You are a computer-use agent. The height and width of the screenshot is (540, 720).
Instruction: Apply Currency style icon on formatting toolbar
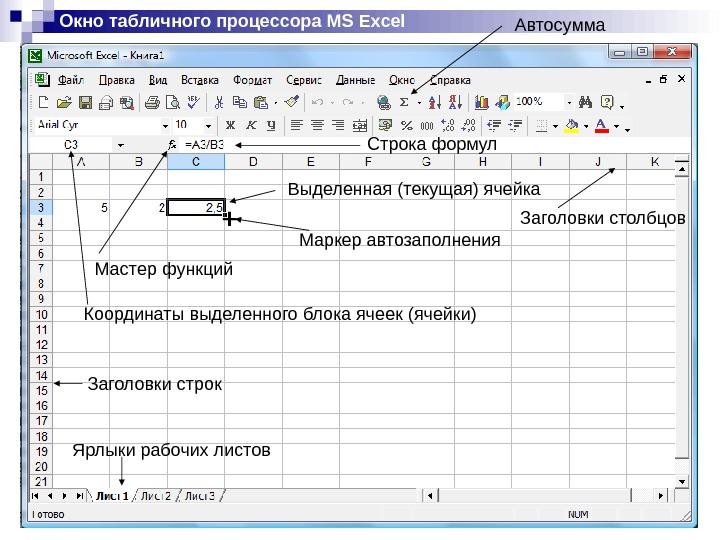click(x=385, y=125)
